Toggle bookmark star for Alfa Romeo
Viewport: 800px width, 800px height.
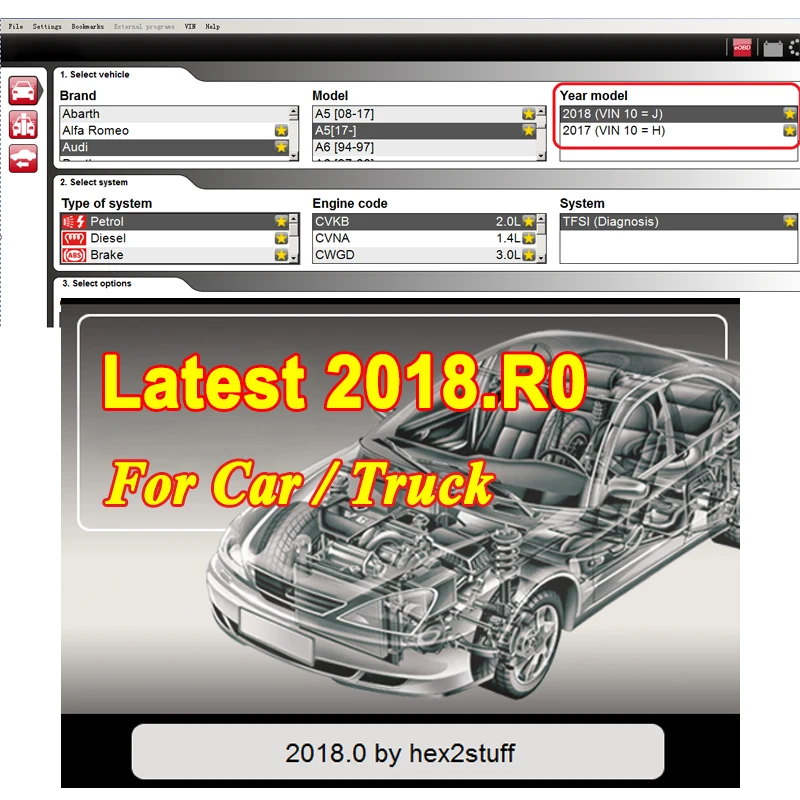point(281,131)
